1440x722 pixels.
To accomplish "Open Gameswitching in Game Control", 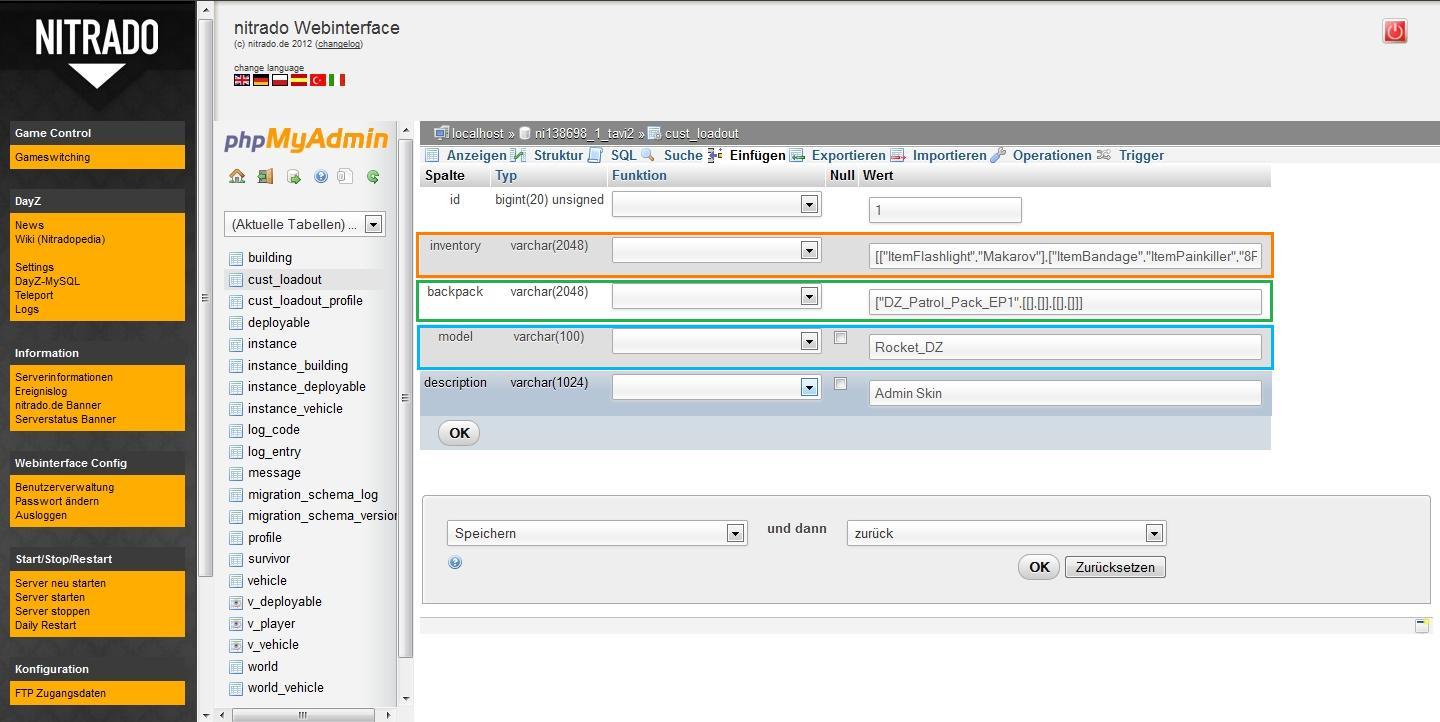I will pos(52,157).
